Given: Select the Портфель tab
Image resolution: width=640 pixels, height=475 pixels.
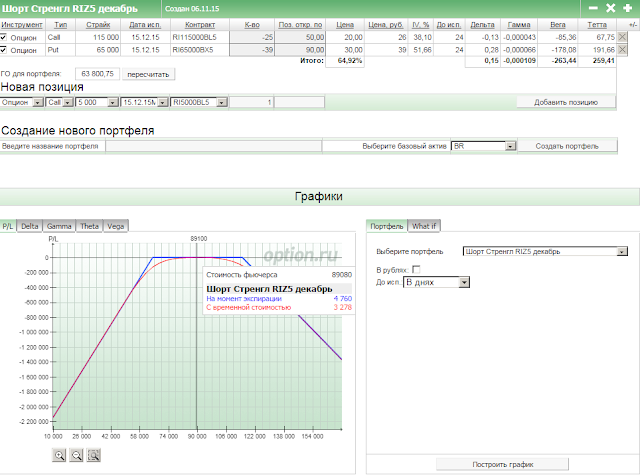Looking at the screenshot, I should (387, 226).
